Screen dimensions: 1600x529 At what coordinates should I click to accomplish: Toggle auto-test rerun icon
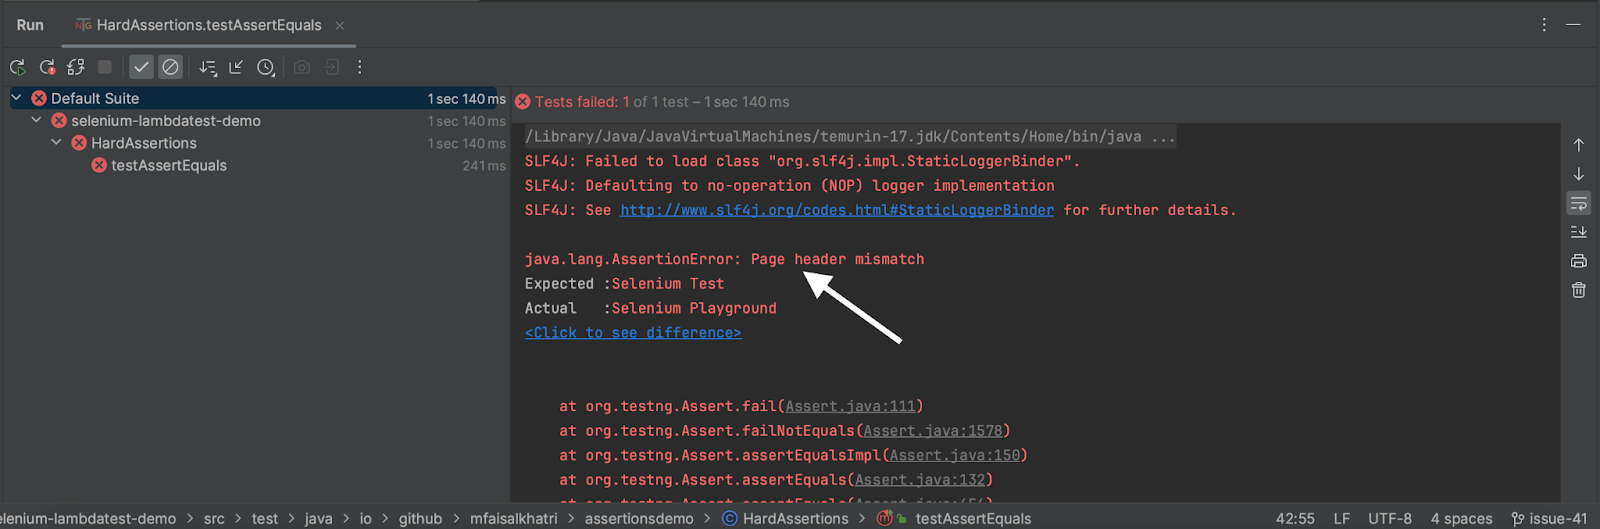coord(76,67)
